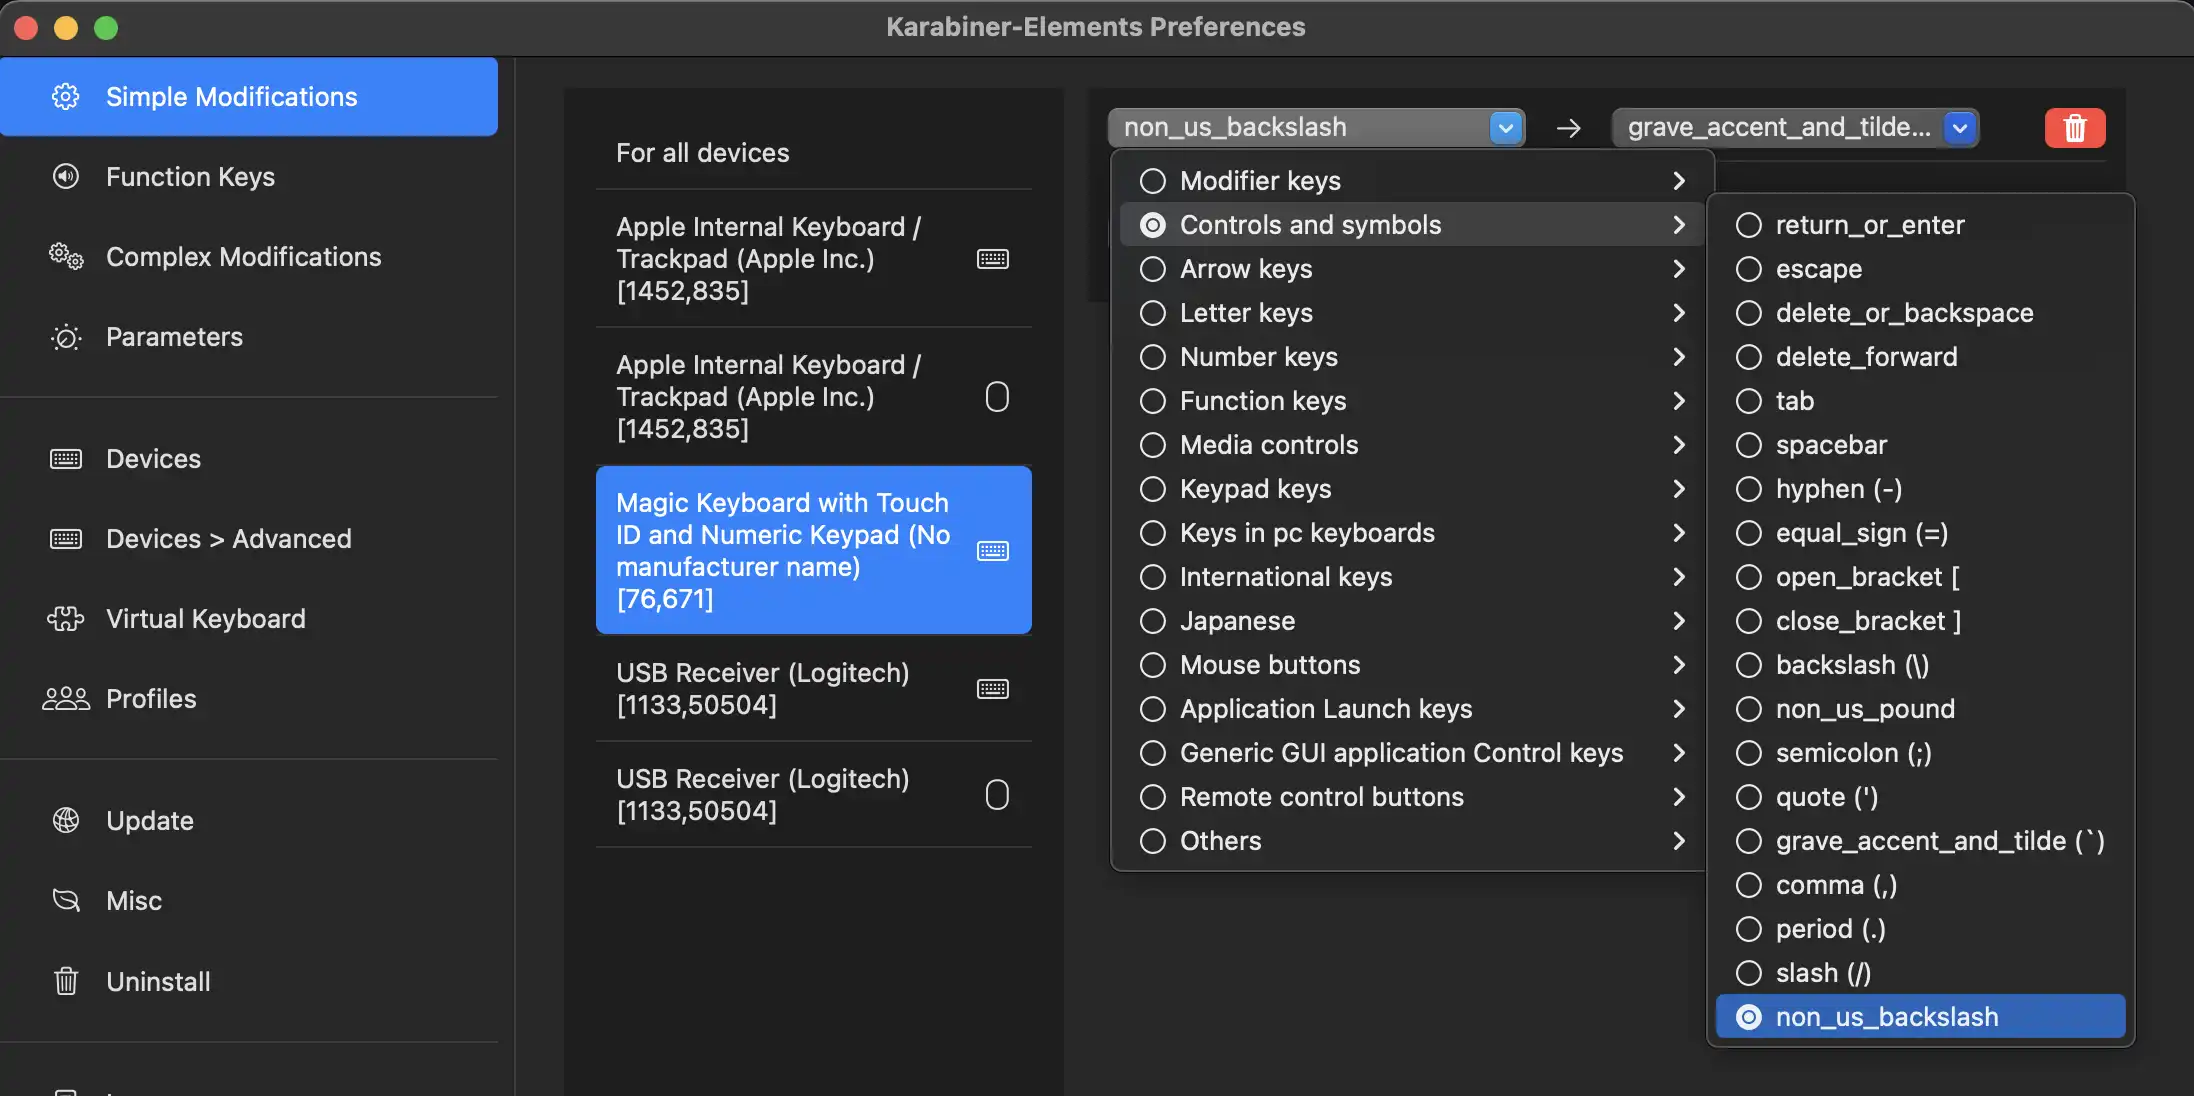Delete the mapping with the red trash button
This screenshot has height=1096, width=2194.
[x=2074, y=127]
